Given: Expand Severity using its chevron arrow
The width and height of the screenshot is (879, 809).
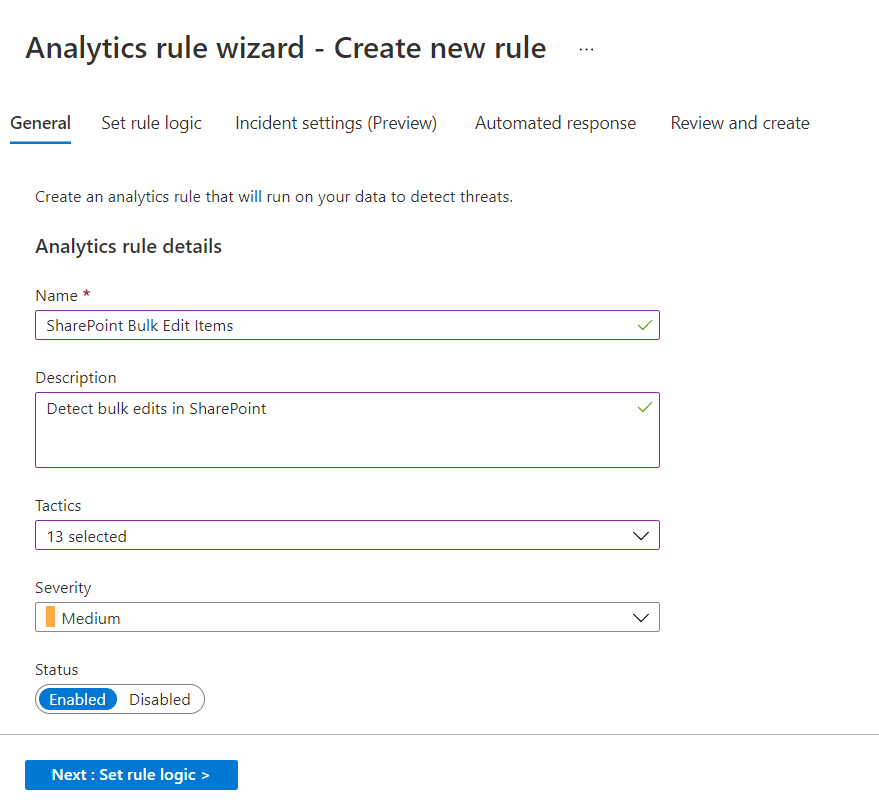Looking at the screenshot, I should click(x=641, y=618).
